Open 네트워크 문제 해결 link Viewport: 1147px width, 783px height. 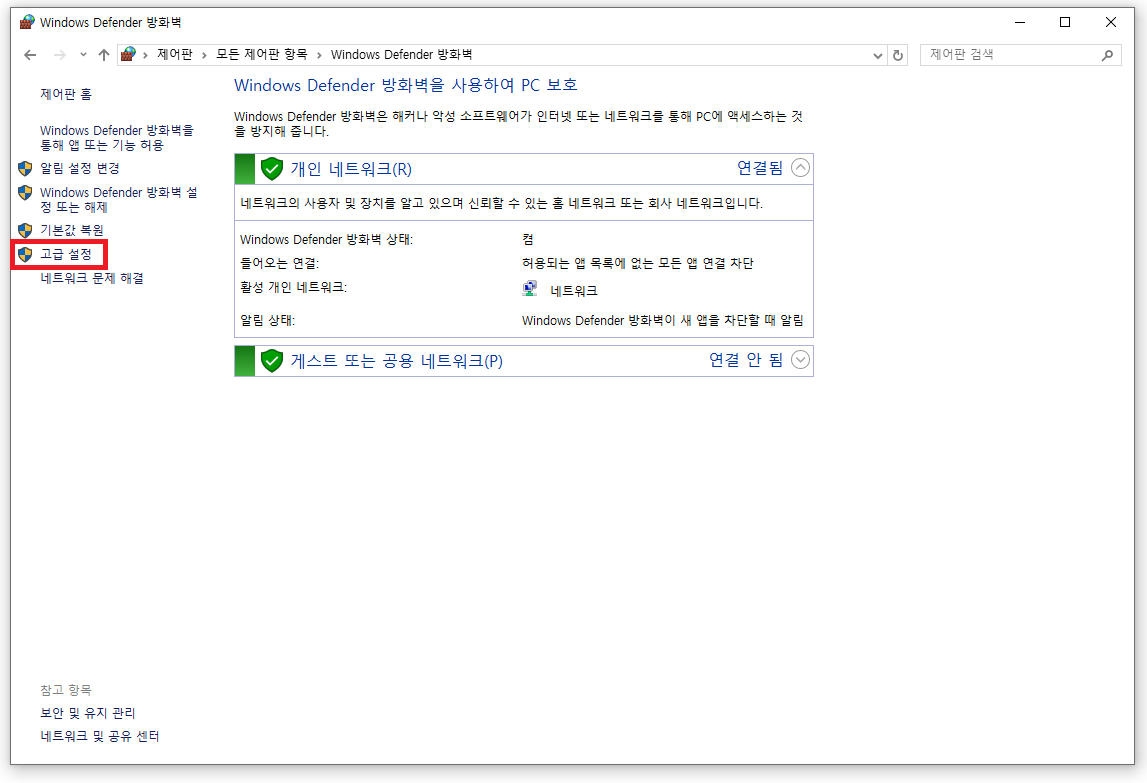(x=92, y=278)
